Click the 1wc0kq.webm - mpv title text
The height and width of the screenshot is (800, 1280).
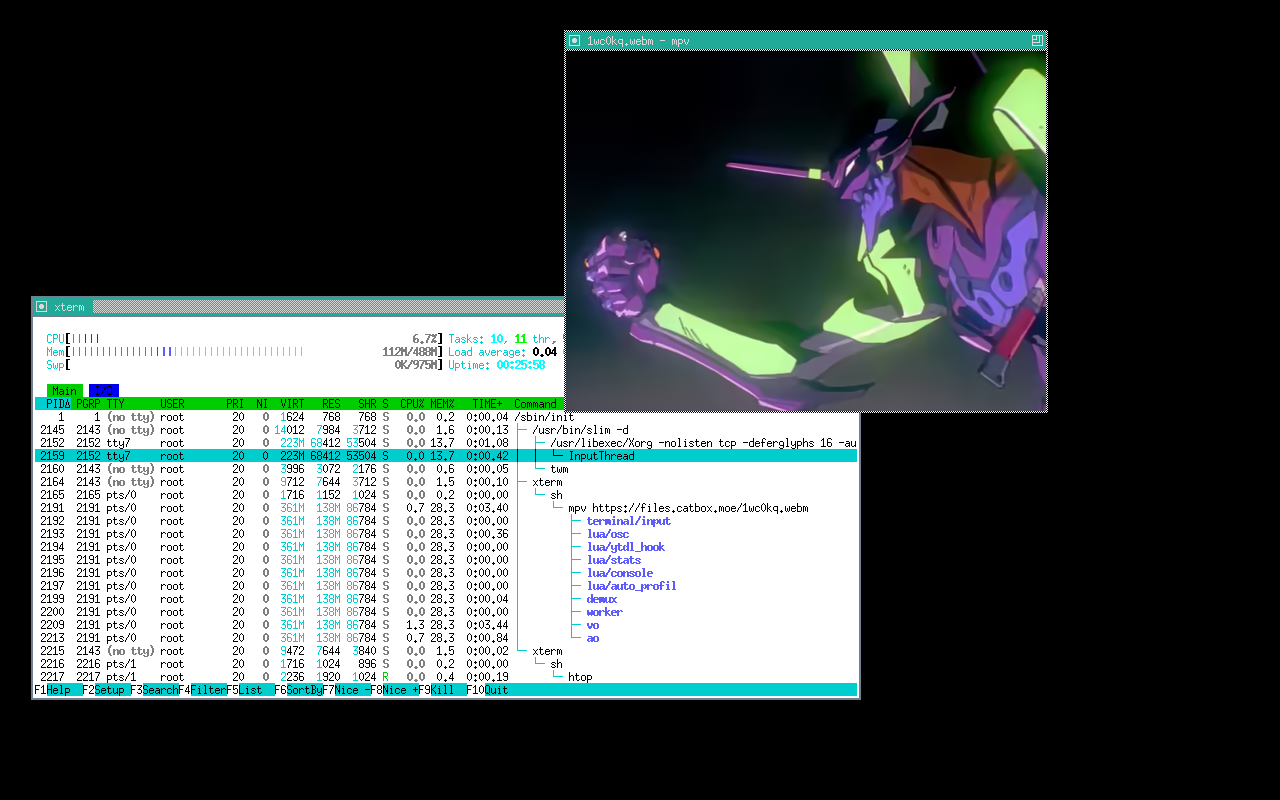(x=638, y=40)
